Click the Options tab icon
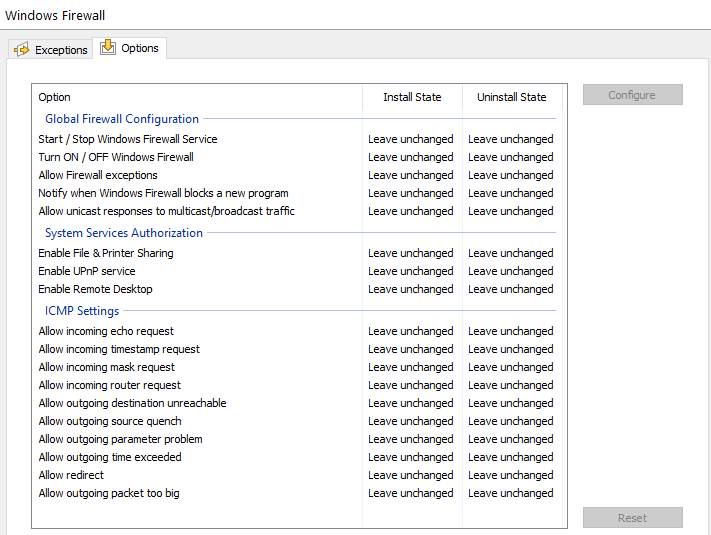Screen dimensions: 711x535 [x=108, y=47]
